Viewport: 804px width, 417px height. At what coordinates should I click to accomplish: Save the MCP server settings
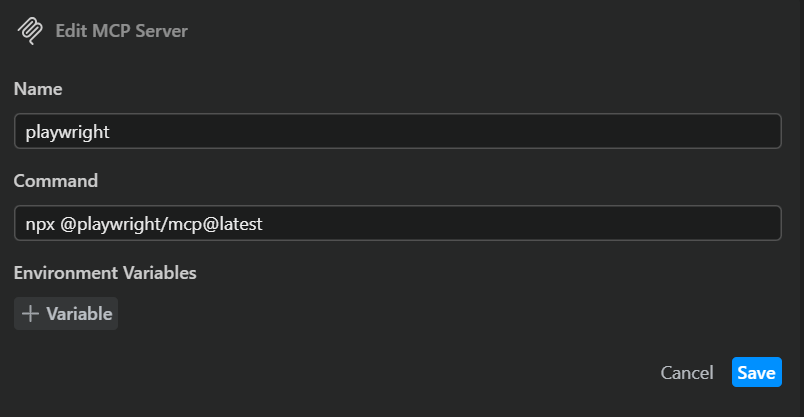756,372
